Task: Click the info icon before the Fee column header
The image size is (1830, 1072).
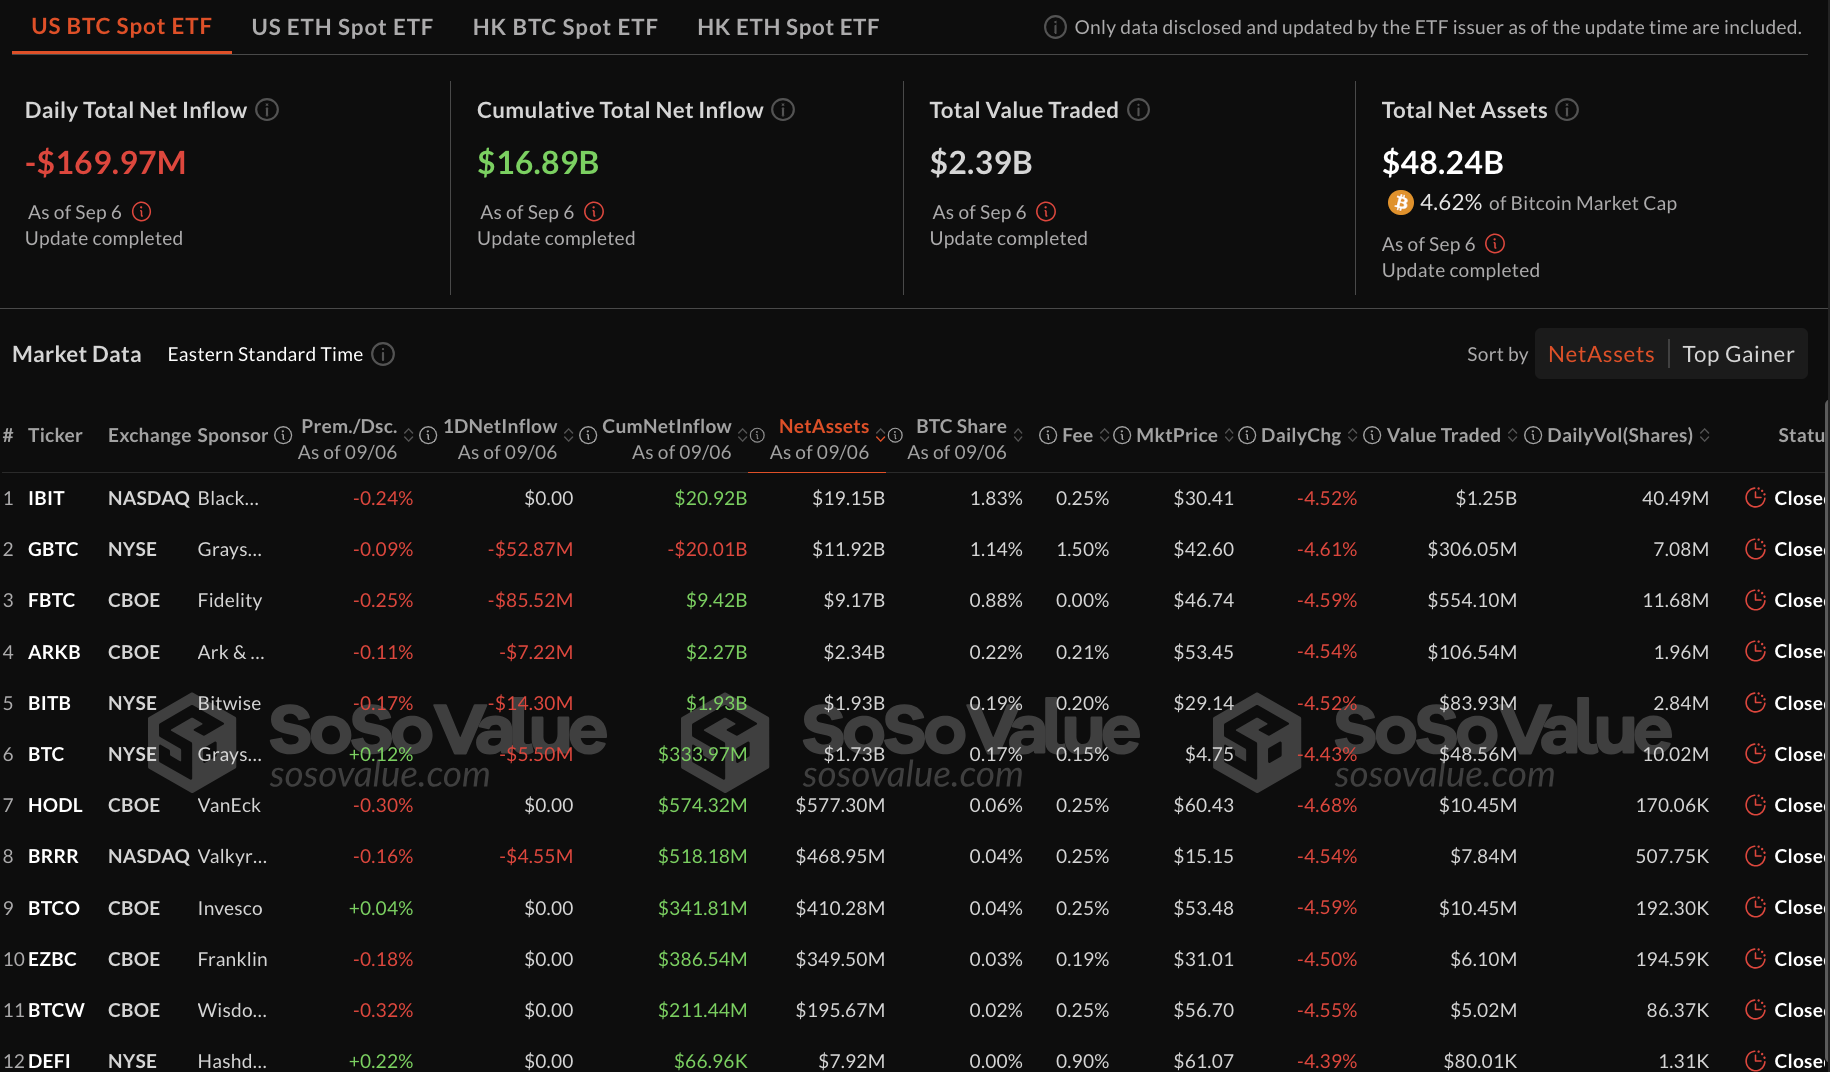Action: pyautogui.click(x=1048, y=435)
